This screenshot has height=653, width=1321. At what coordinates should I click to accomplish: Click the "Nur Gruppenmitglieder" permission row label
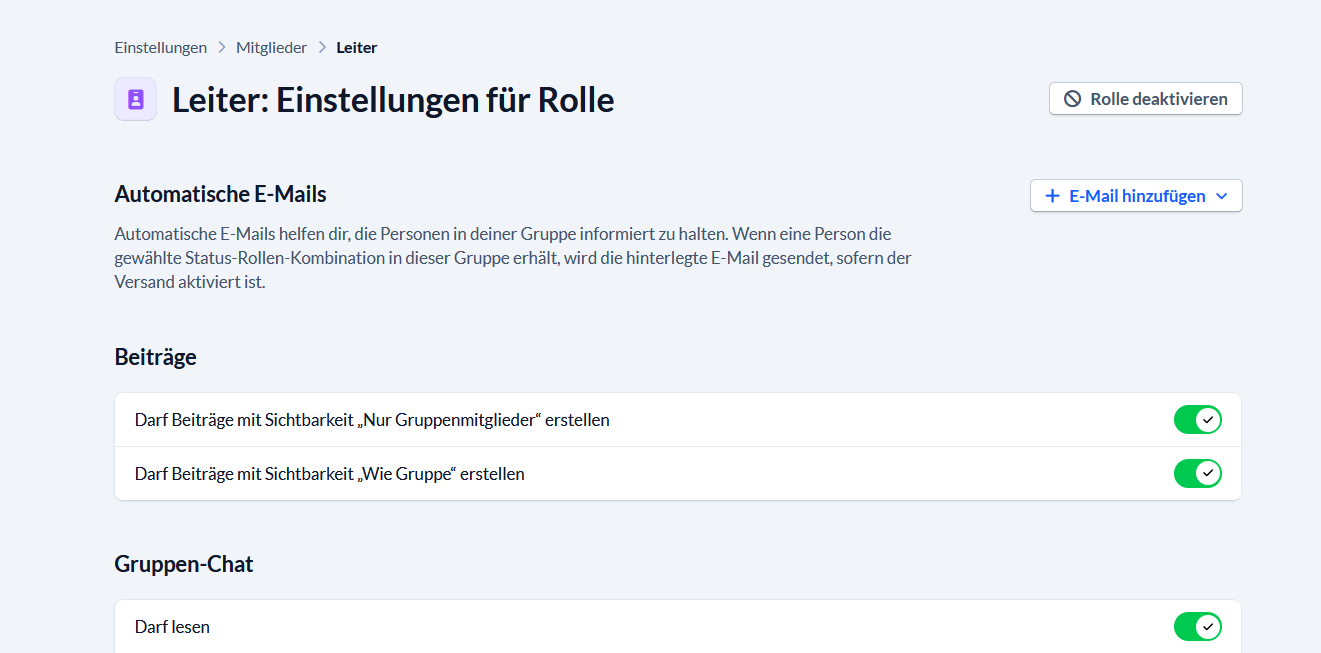click(x=372, y=420)
